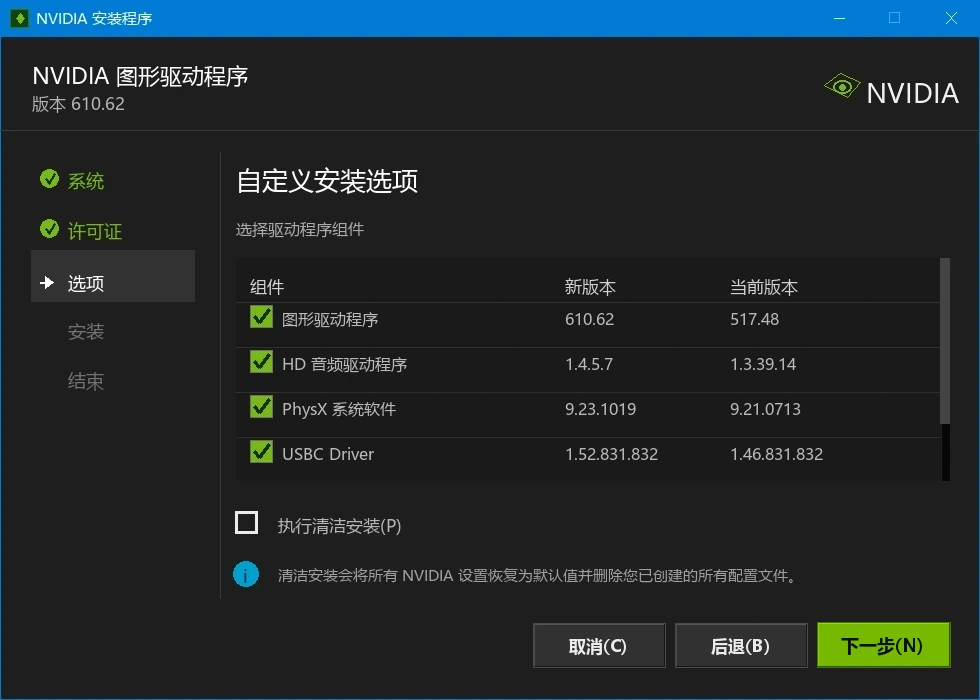Click the 取消(C) button
This screenshot has height=700, width=980.
click(599, 646)
